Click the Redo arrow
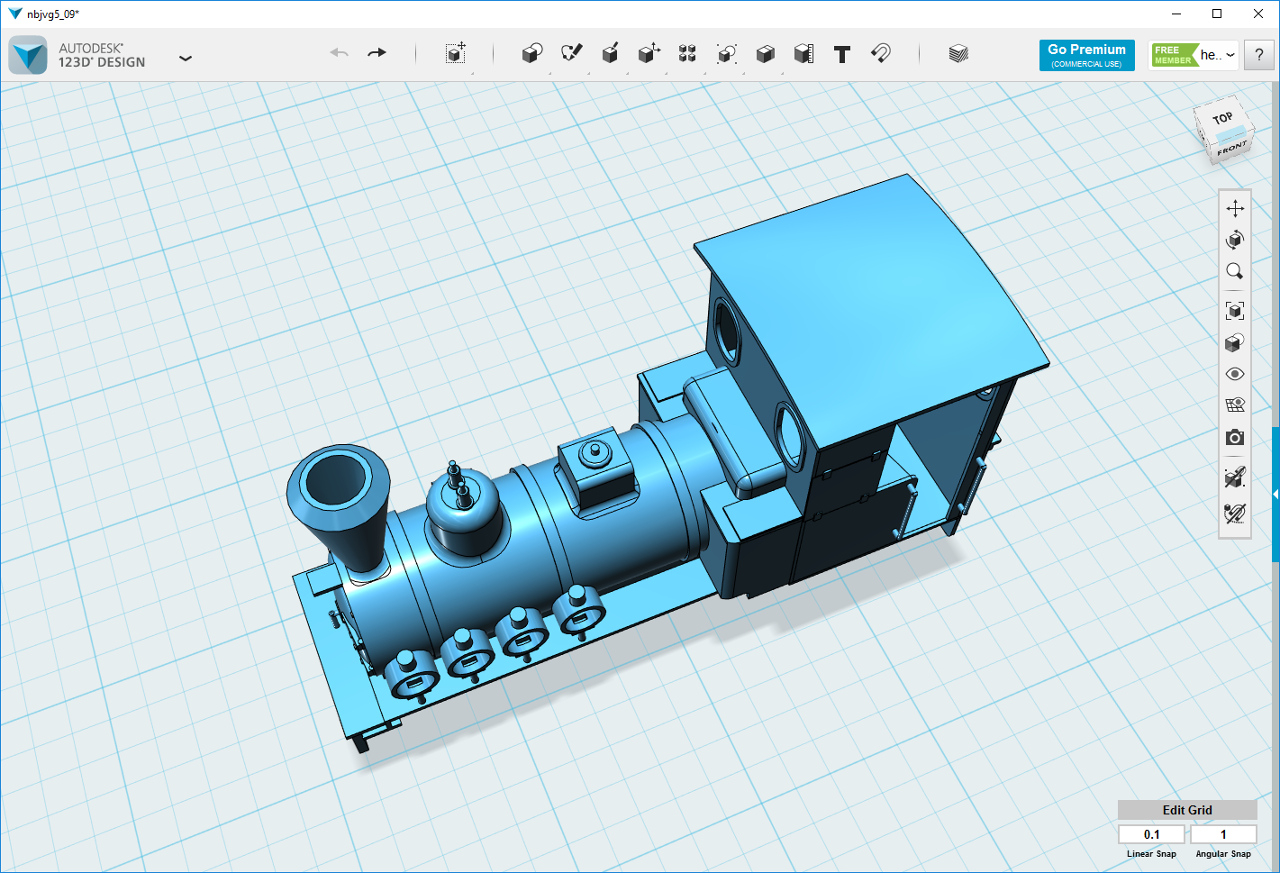The height and width of the screenshot is (873, 1280). point(376,53)
